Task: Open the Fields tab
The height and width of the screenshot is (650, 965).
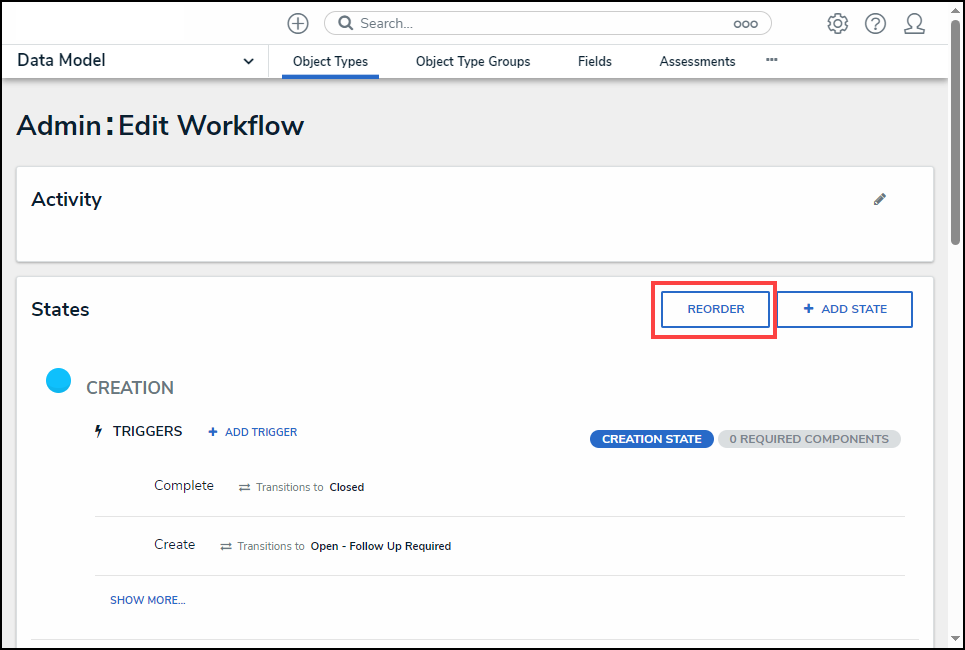Action: click(594, 61)
